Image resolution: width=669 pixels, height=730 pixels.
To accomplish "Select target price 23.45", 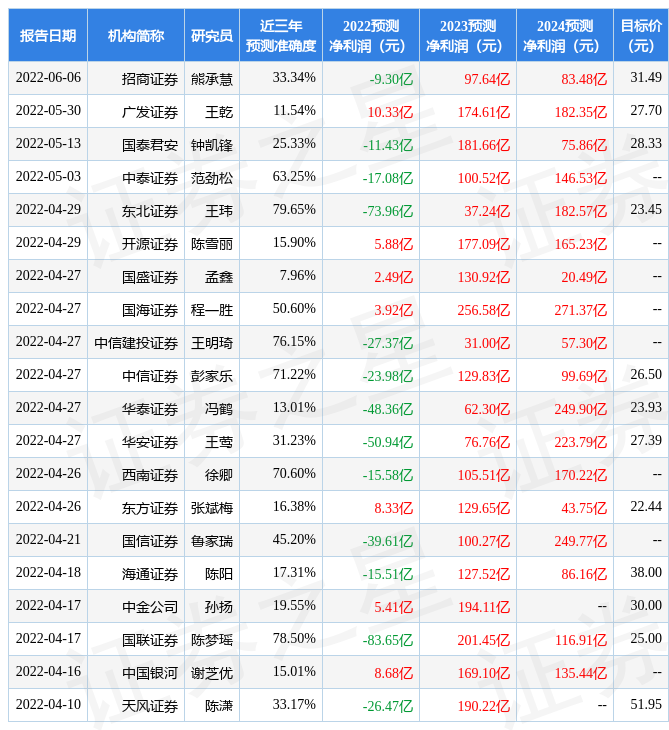I will [646, 210].
